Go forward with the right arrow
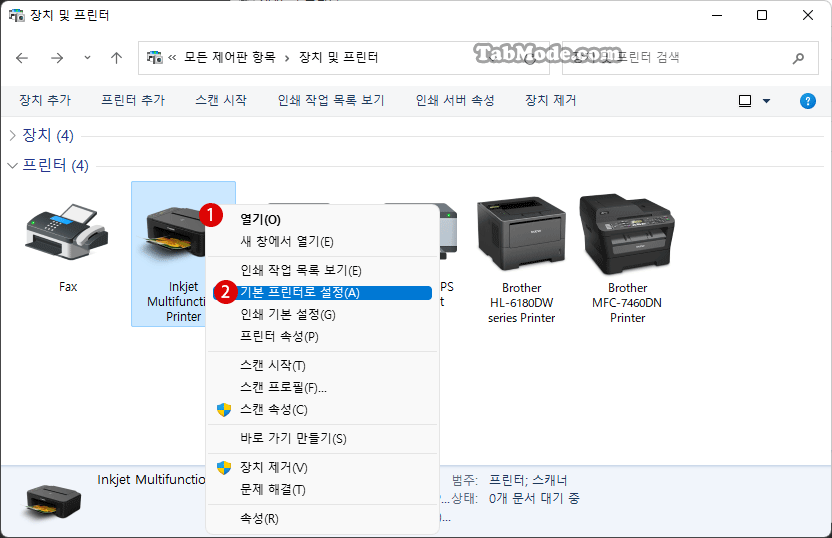 [57, 58]
